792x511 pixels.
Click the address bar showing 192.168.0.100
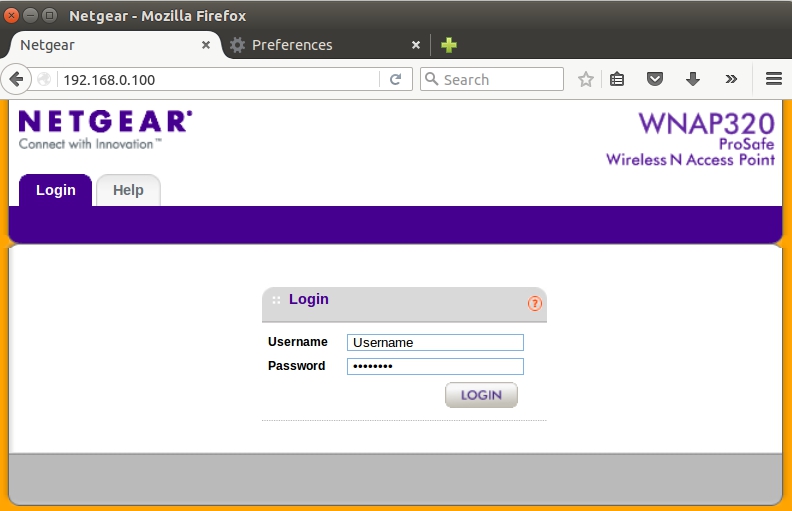(217, 80)
